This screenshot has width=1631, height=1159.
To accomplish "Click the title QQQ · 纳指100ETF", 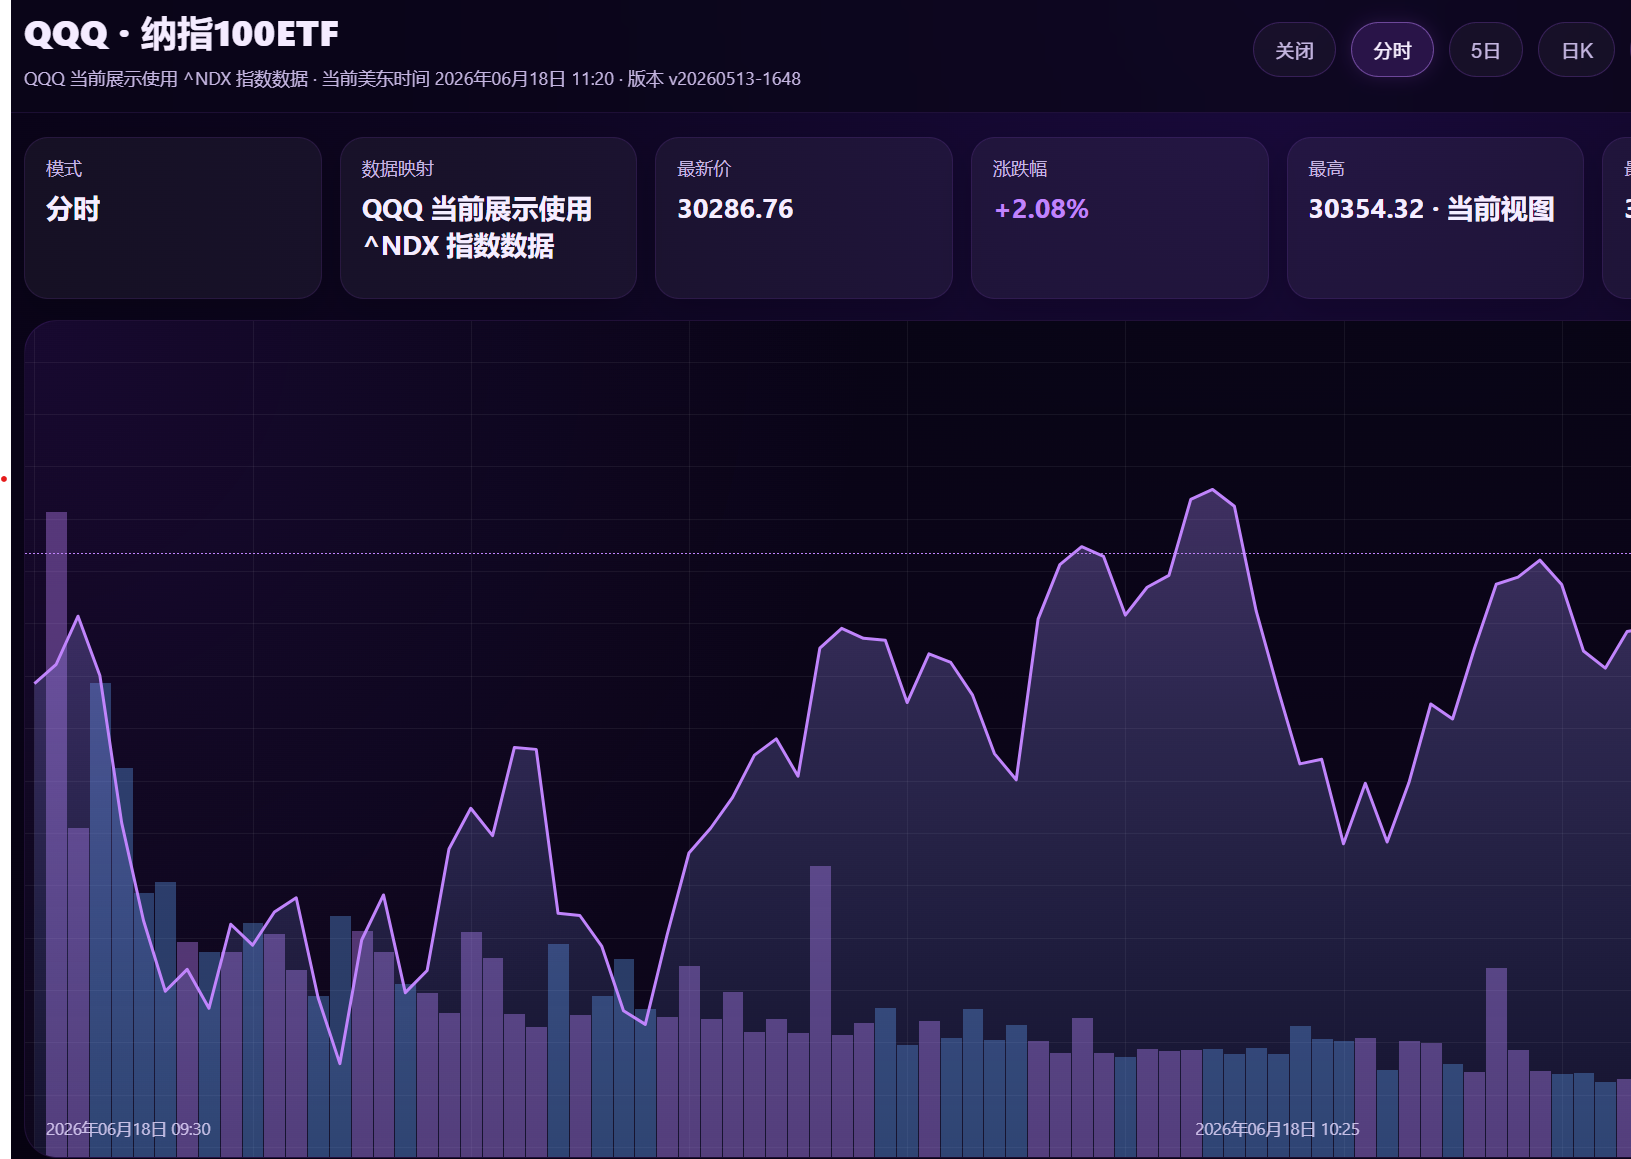I will 181,34.
